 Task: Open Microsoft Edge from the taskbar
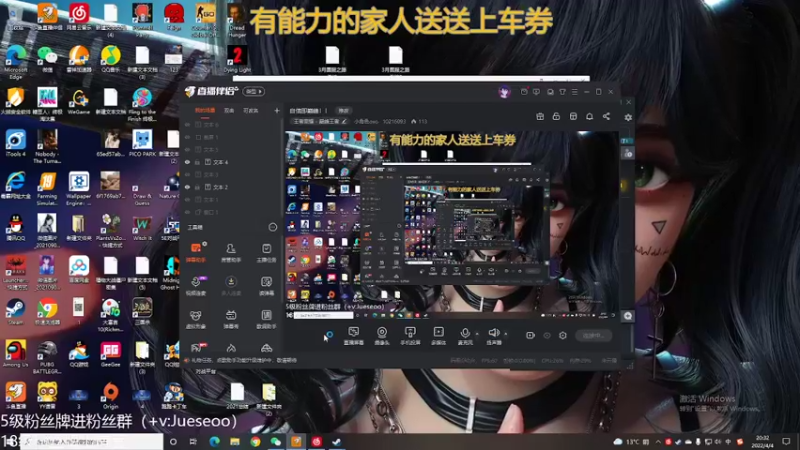point(214,442)
